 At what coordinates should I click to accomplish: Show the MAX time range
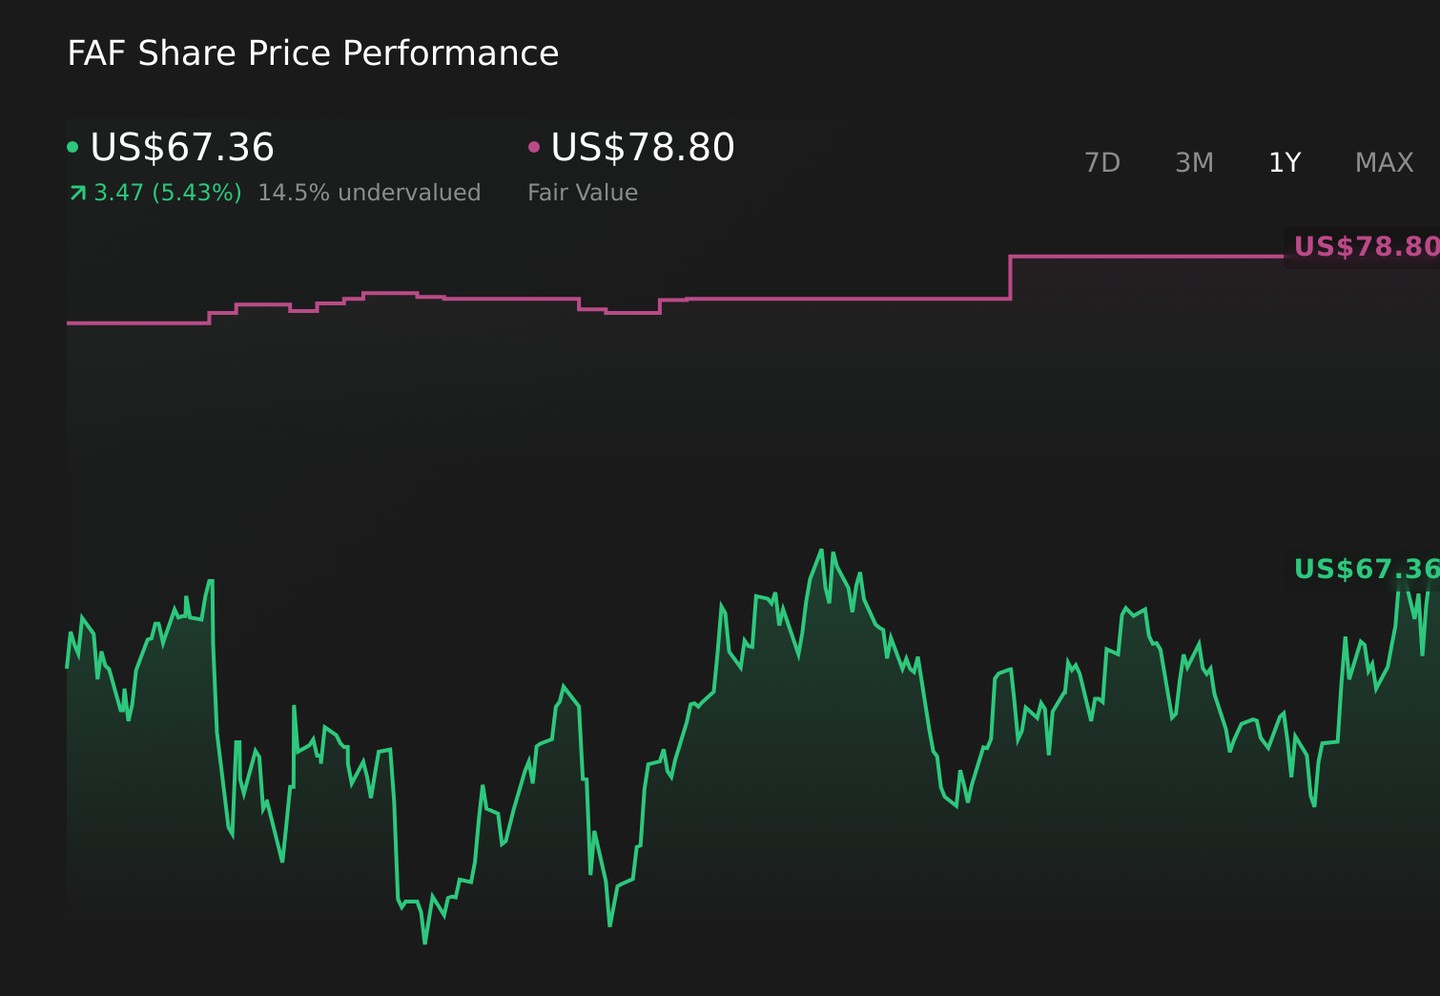[x=1384, y=162]
